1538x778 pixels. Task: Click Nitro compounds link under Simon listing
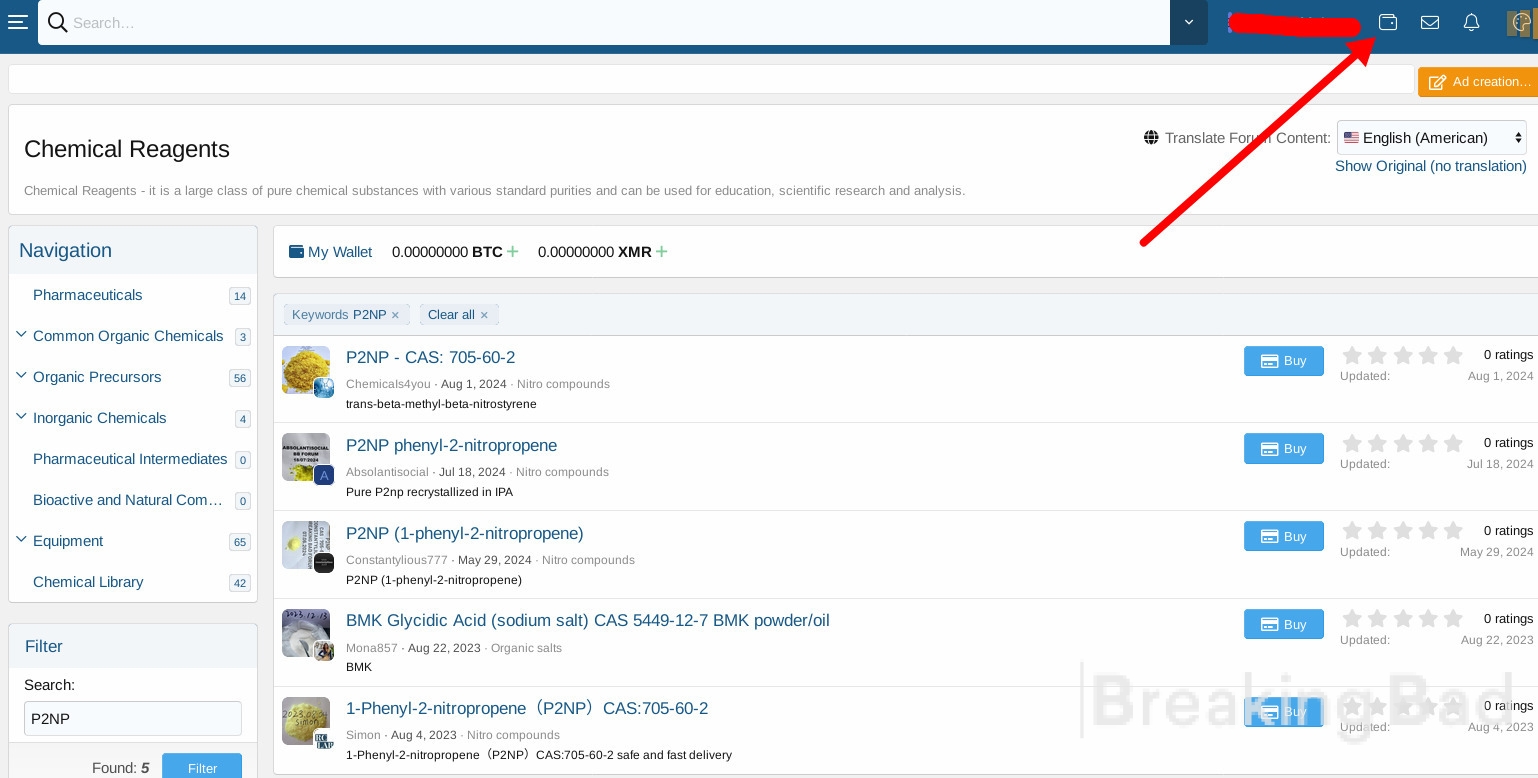tap(513, 735)
